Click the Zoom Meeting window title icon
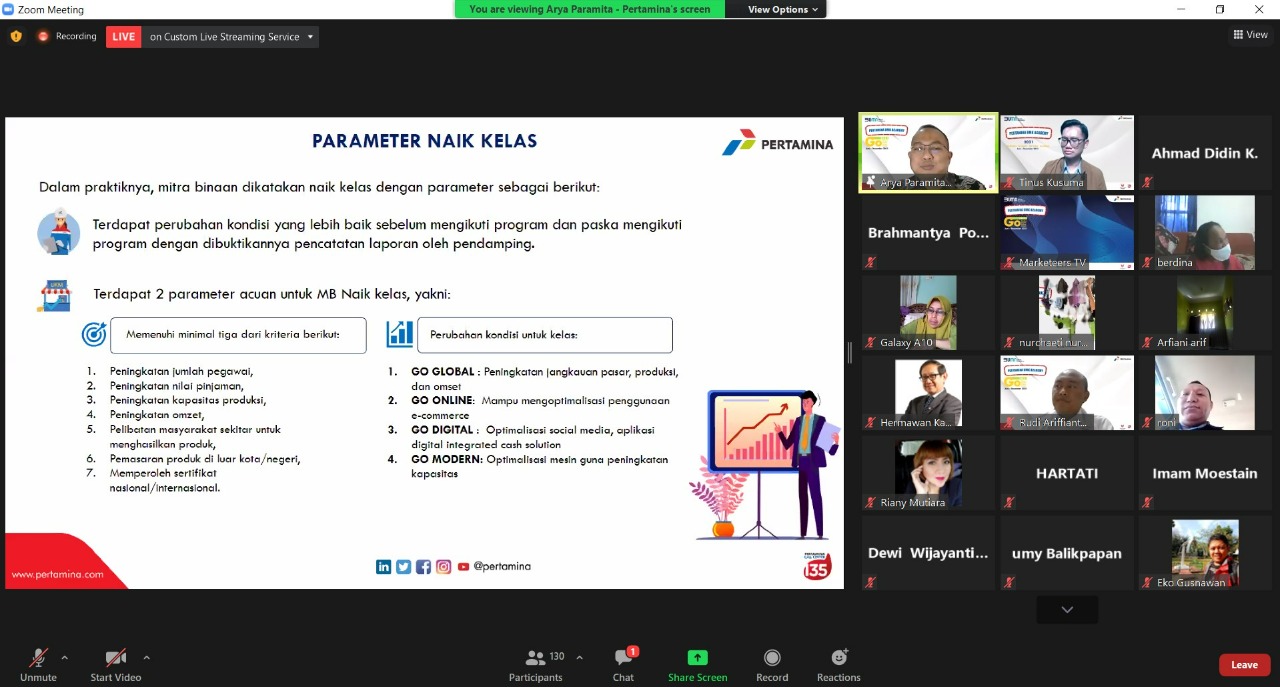 coord(8,9)
